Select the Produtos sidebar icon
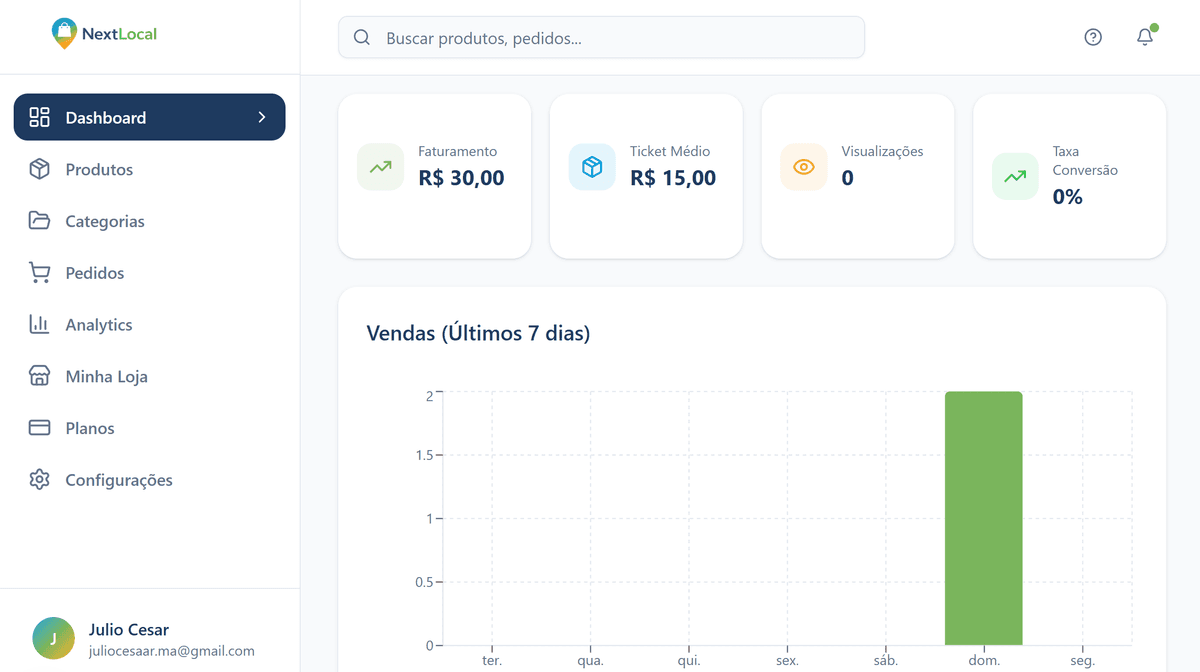 click(x=39, y=169)
